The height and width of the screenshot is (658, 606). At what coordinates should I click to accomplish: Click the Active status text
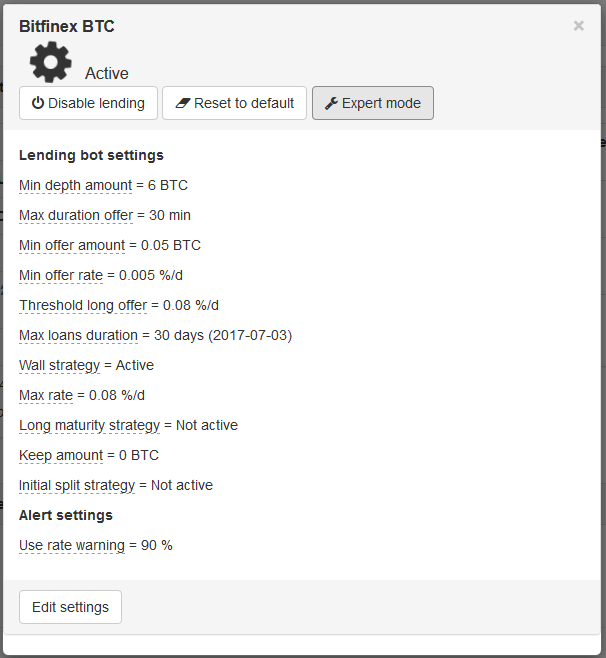[x=107, y=73]
